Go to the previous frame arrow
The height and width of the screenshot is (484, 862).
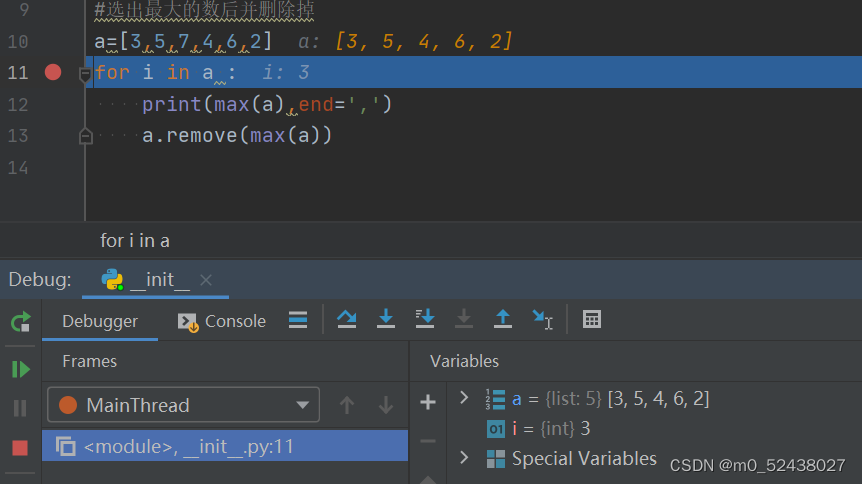pyautogui.click(x=347, y=405)
